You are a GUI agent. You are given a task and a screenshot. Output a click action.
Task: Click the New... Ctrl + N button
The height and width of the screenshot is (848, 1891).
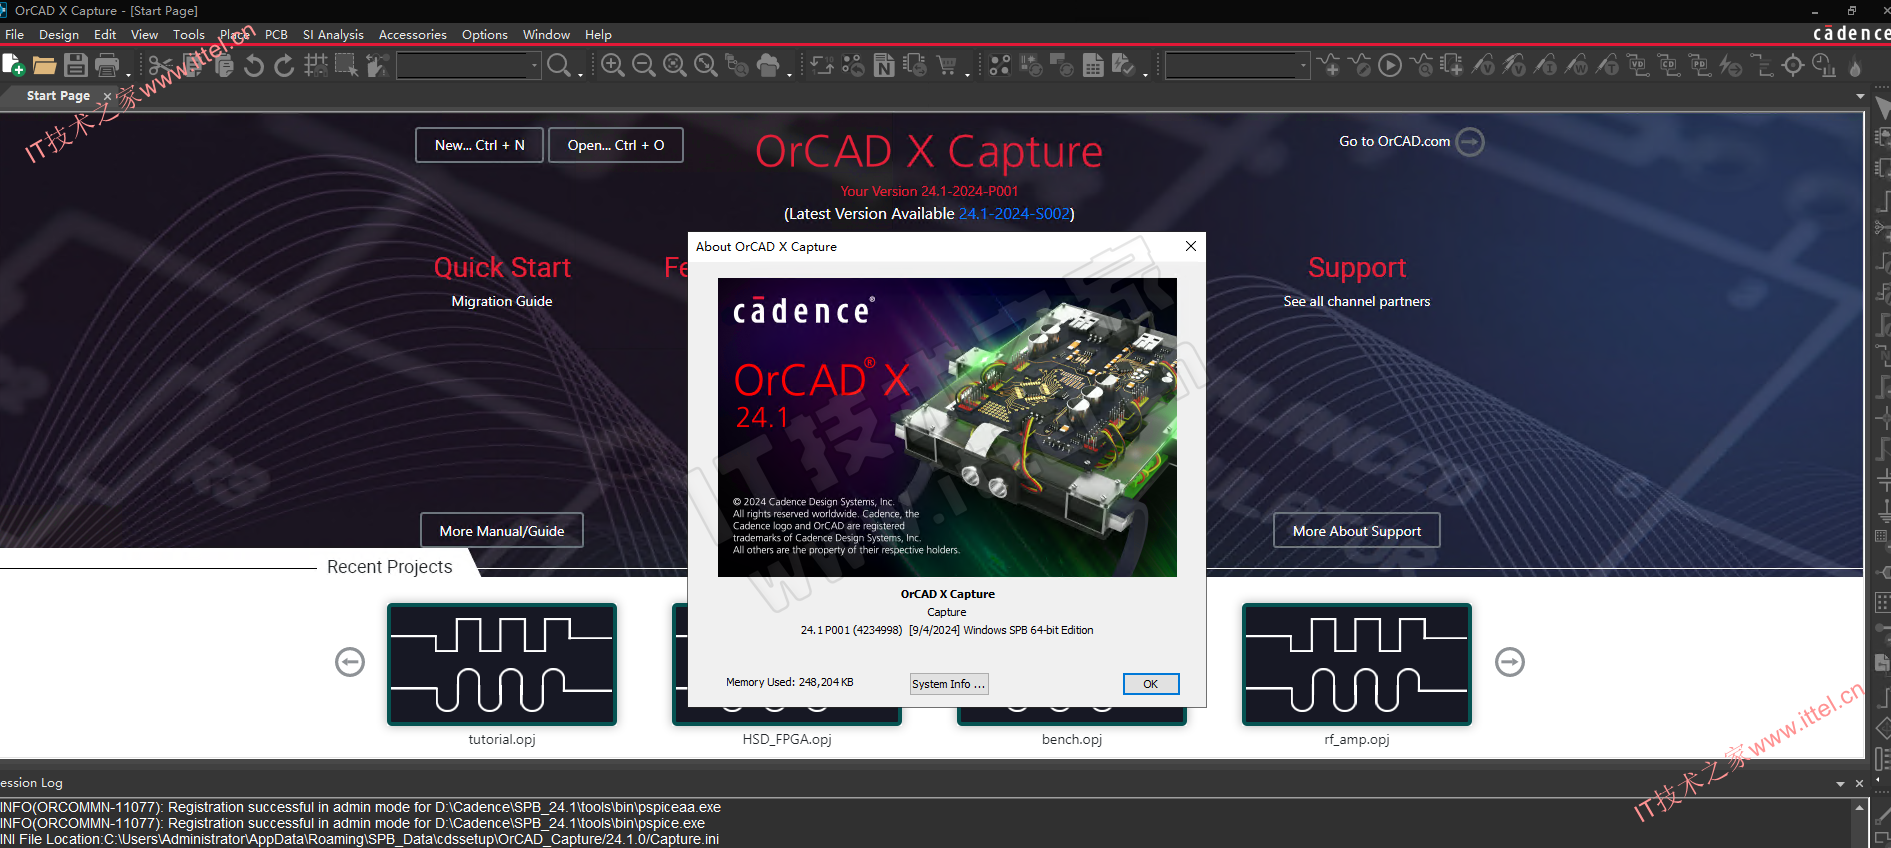[480, 145]
